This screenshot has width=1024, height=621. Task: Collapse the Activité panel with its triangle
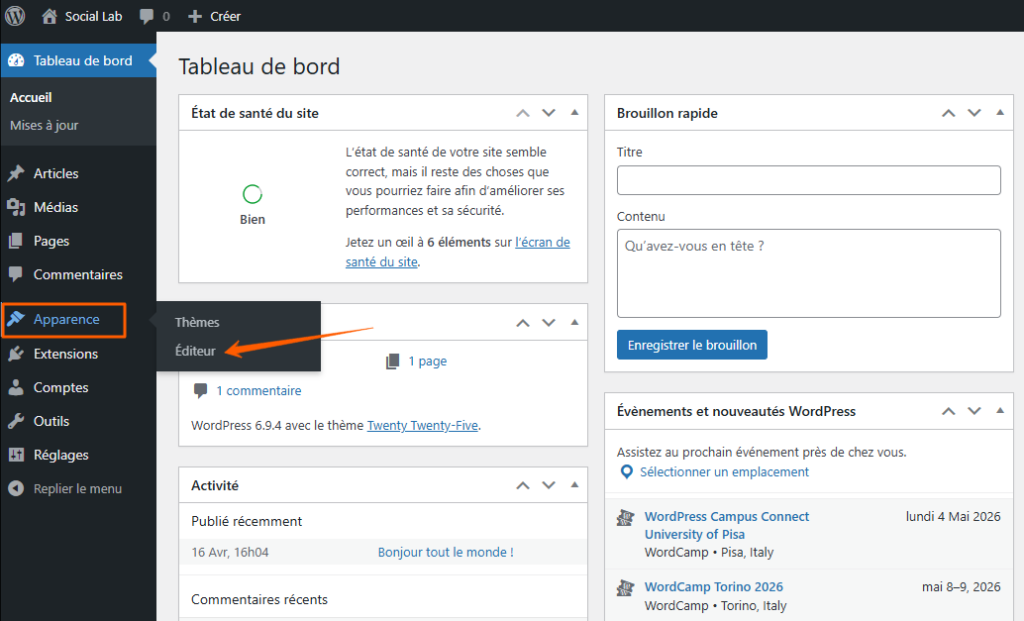[574, 485]
